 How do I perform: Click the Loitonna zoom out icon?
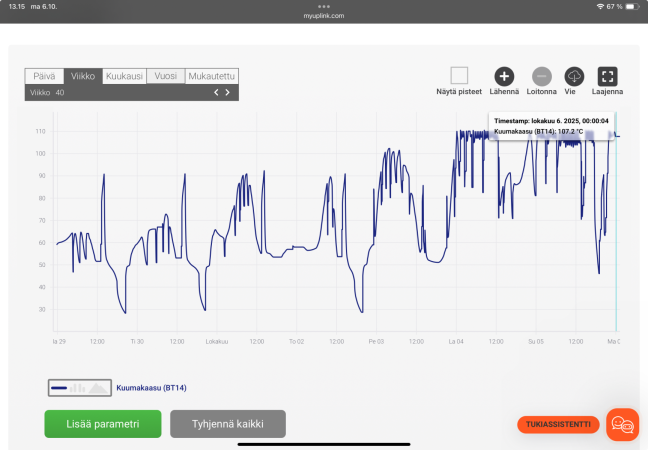pos(541,76)
